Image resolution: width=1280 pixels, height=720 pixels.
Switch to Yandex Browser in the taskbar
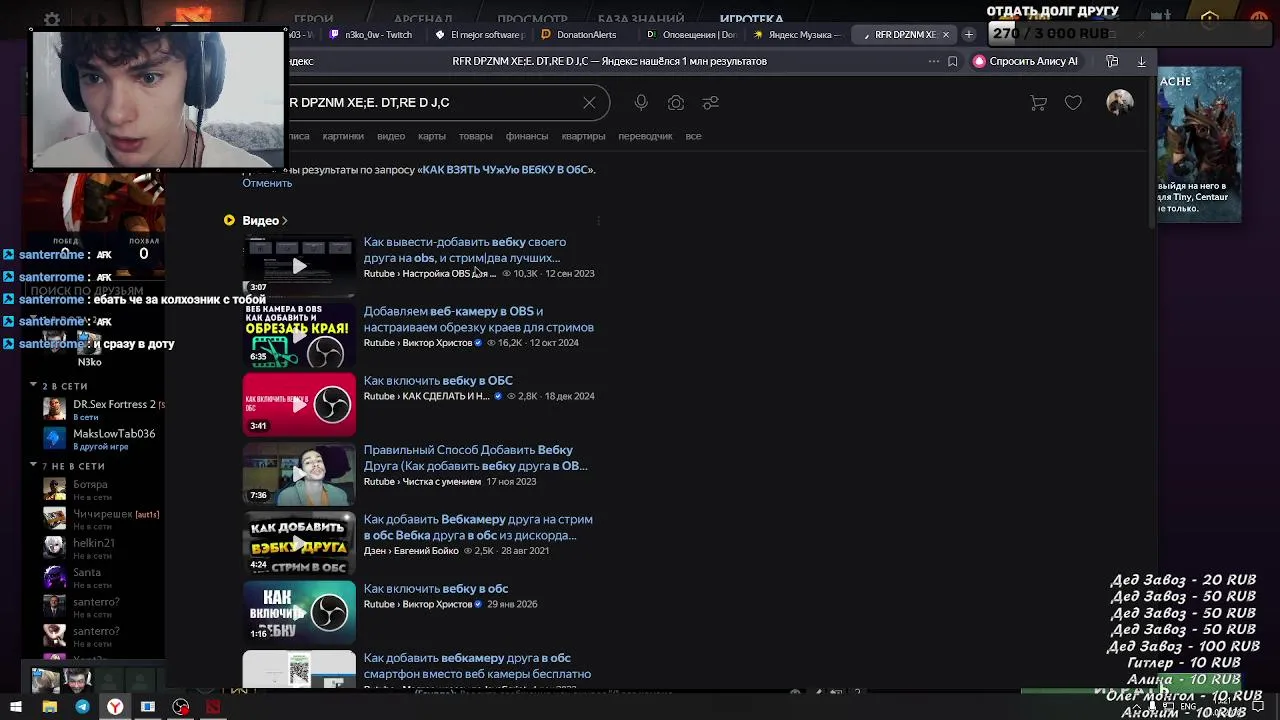click(115, 707)
